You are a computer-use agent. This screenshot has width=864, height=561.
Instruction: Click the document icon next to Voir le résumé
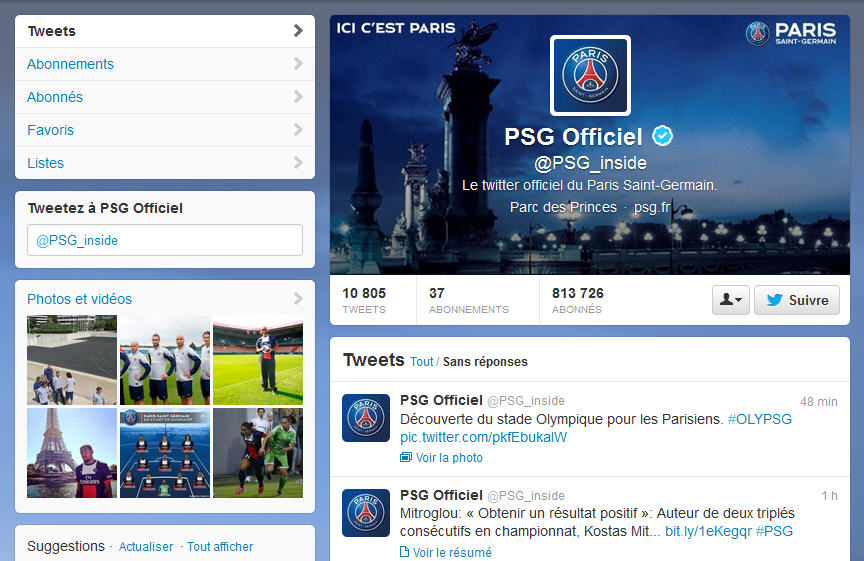coord(404,552)
